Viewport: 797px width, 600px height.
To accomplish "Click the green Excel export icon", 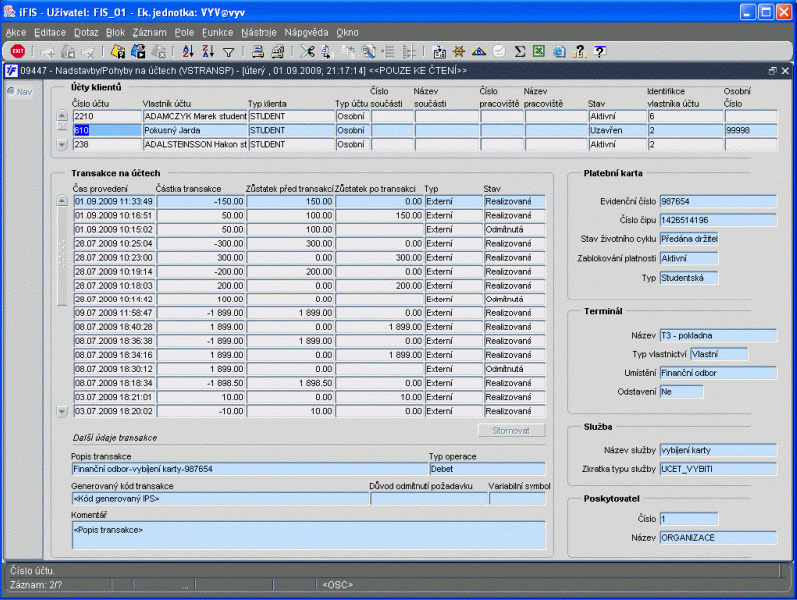I will coord(539,51).
